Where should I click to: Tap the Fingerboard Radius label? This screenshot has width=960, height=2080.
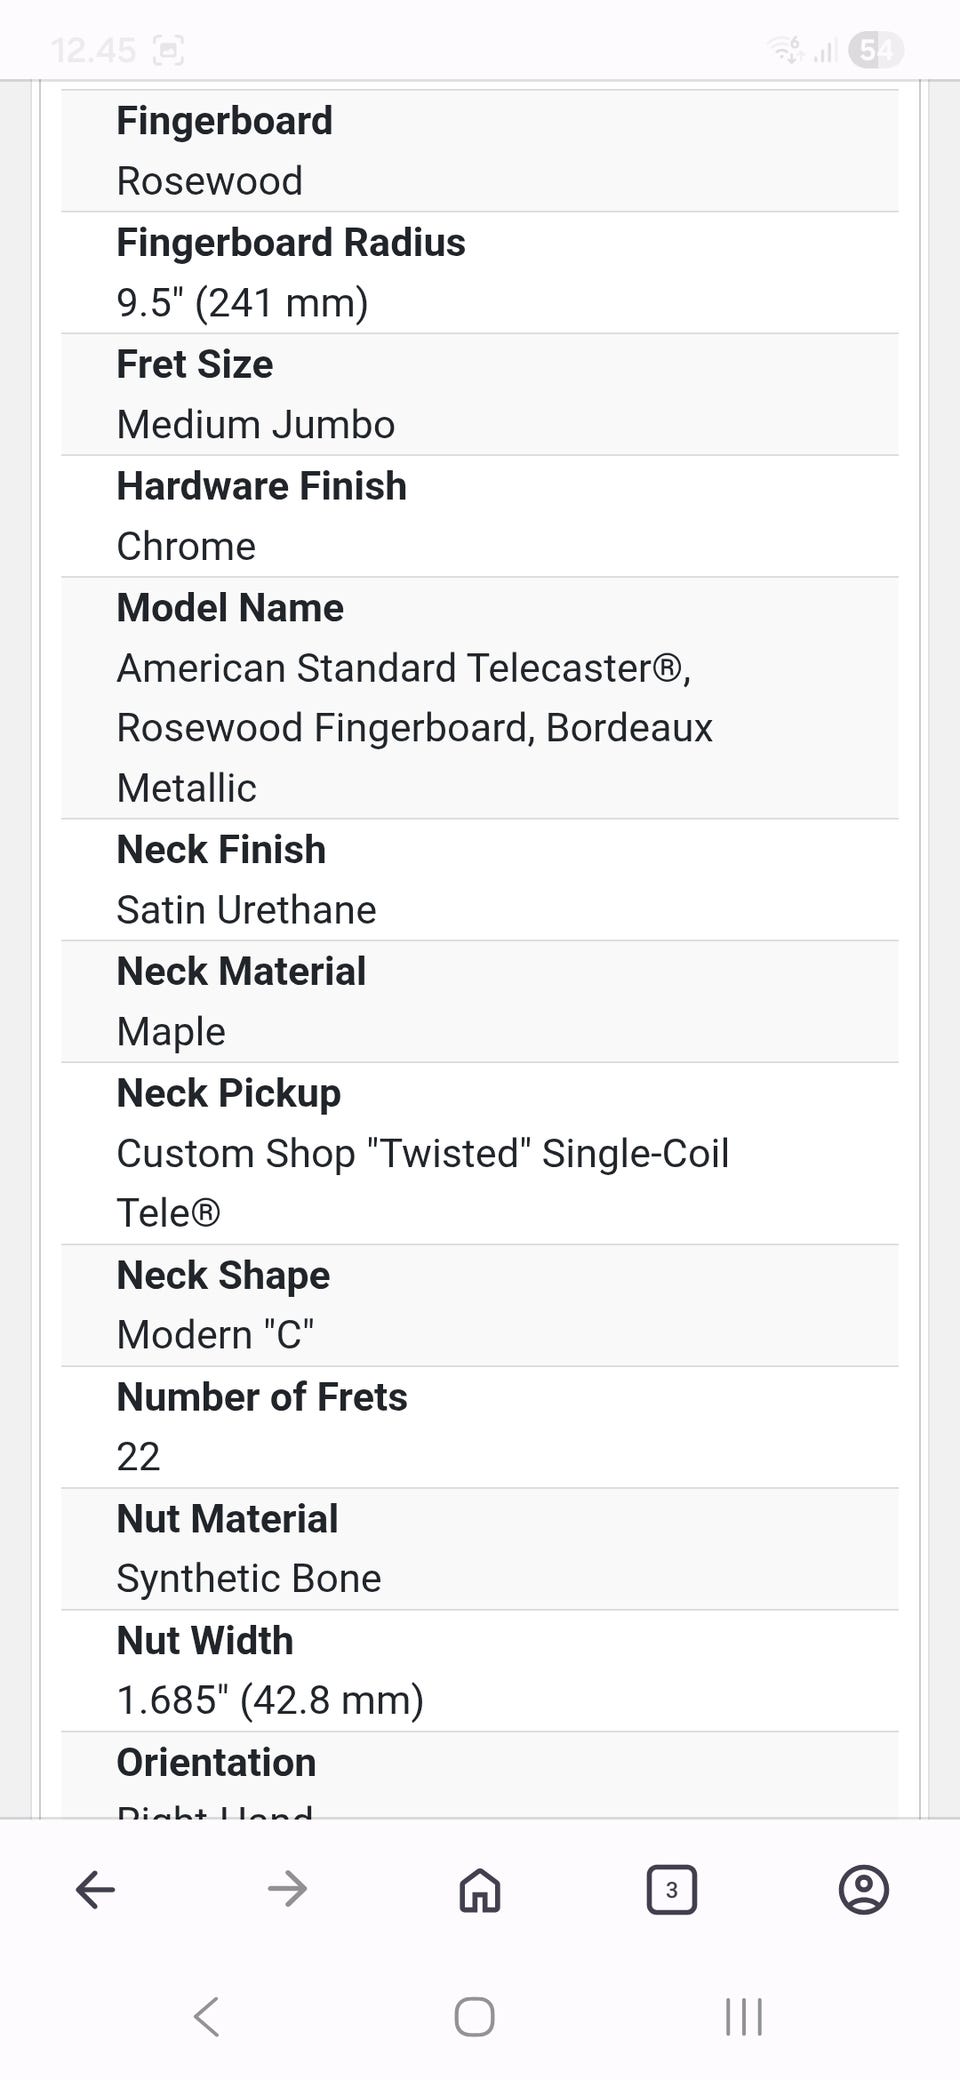291,243
